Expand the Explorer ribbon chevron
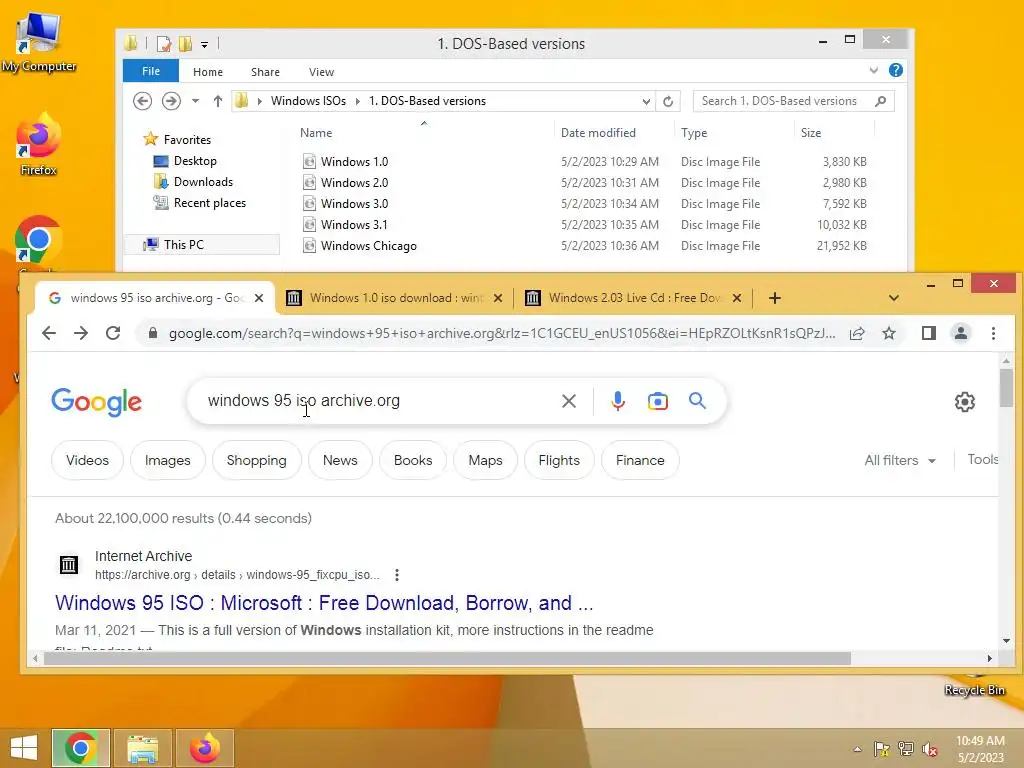 click(873, 70)
